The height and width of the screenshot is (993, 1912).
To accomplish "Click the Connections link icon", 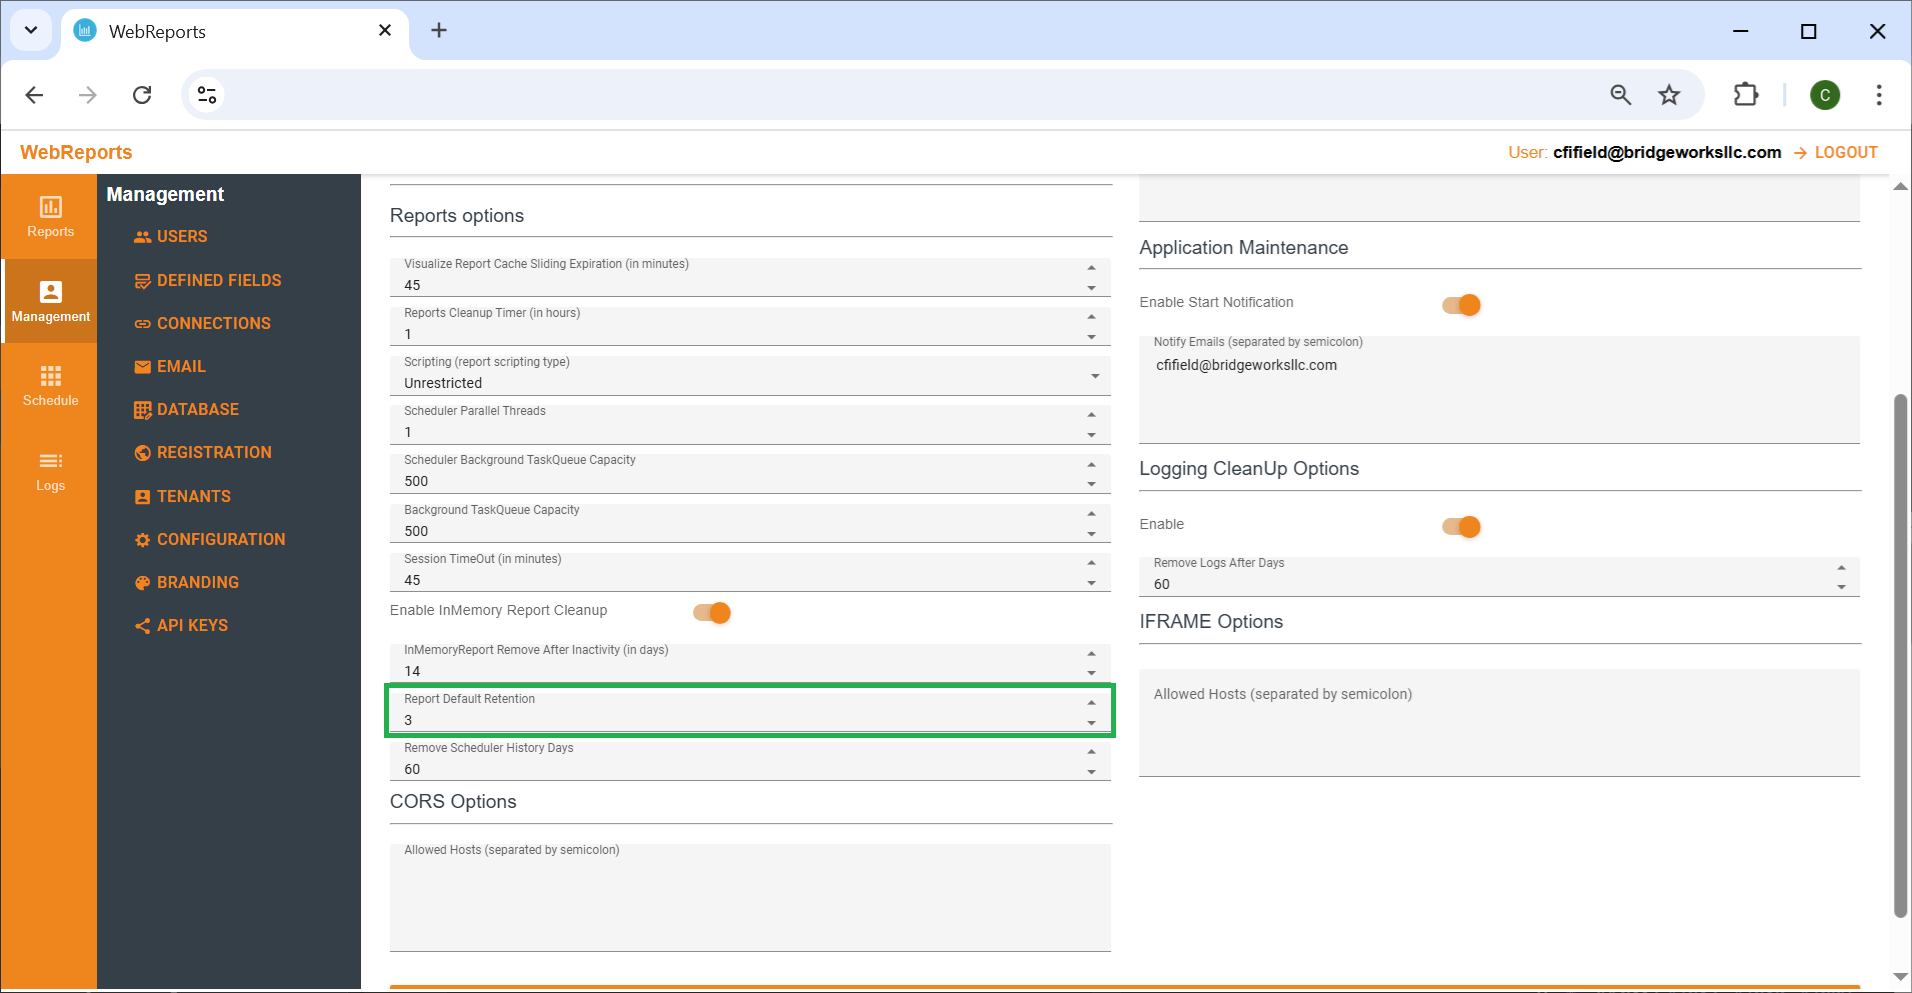I will [143, 324].
